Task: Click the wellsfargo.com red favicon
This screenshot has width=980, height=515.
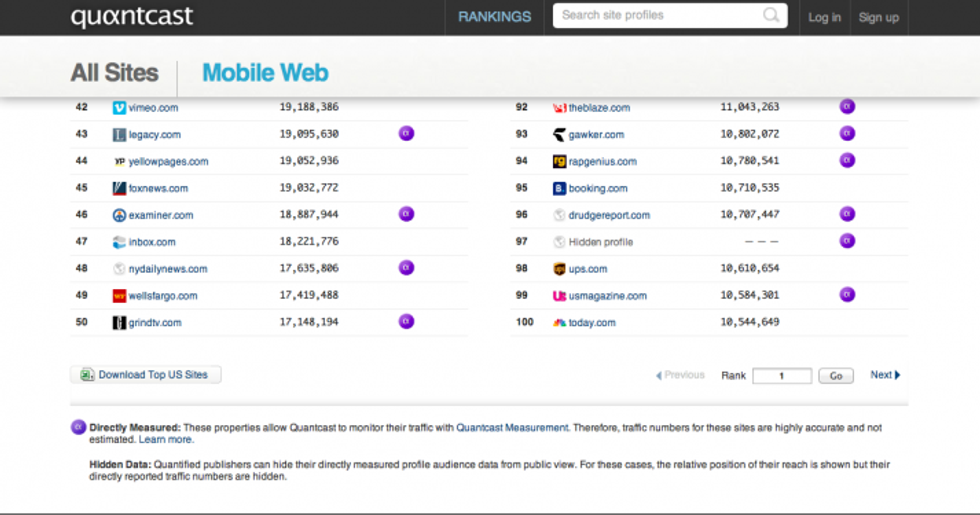Action: 119,296
